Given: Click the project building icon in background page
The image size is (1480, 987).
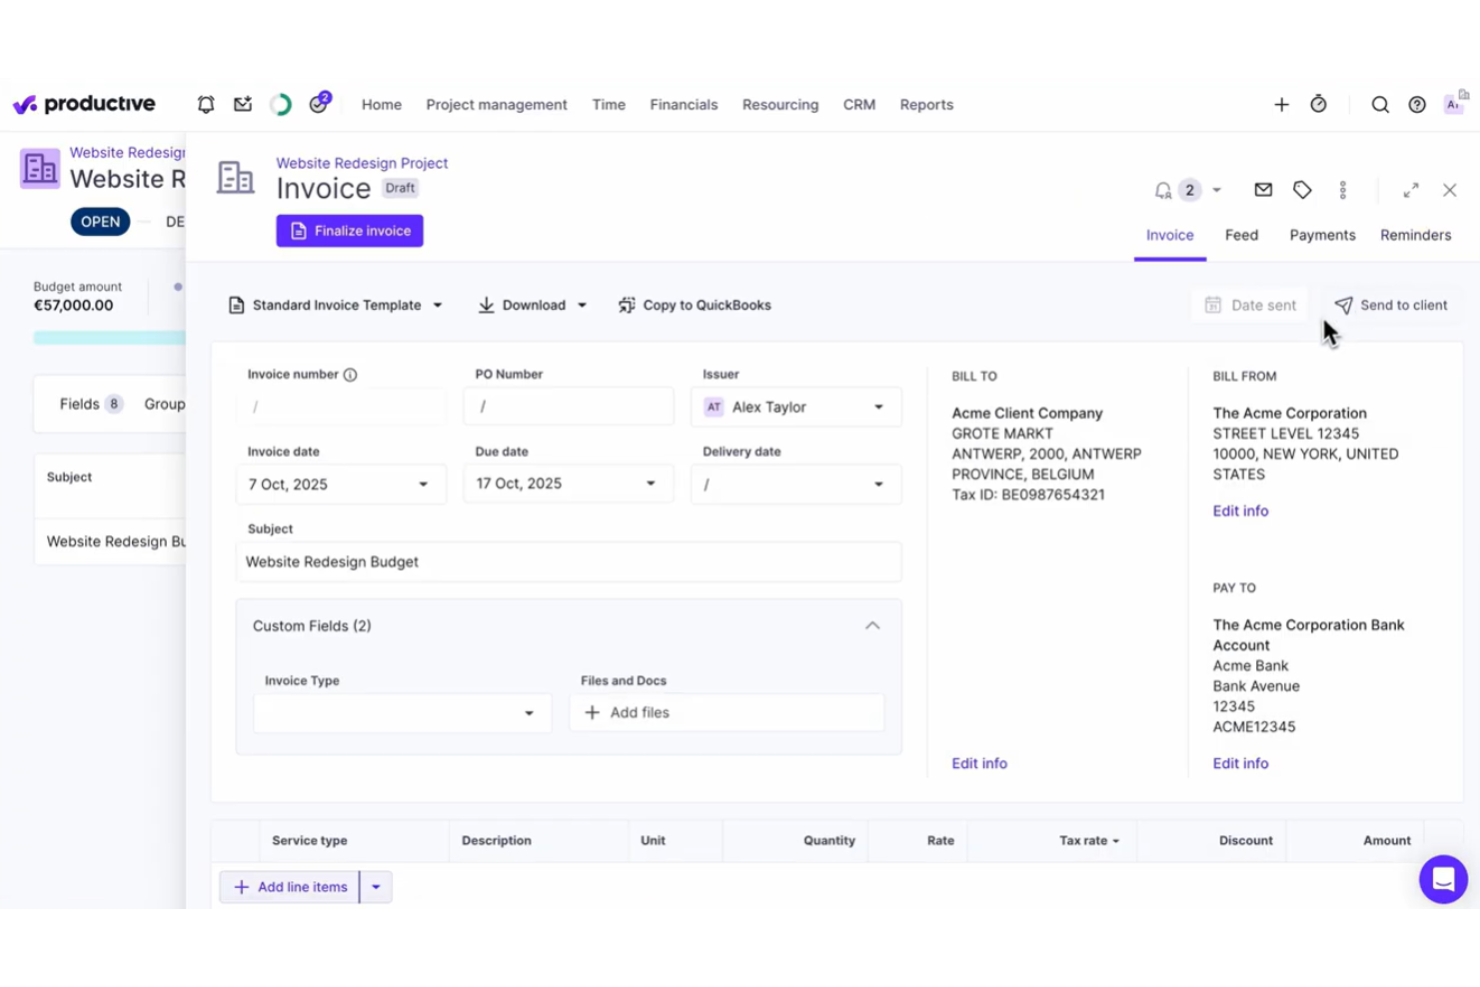Looking at the screenshot, I should [40, 168].
